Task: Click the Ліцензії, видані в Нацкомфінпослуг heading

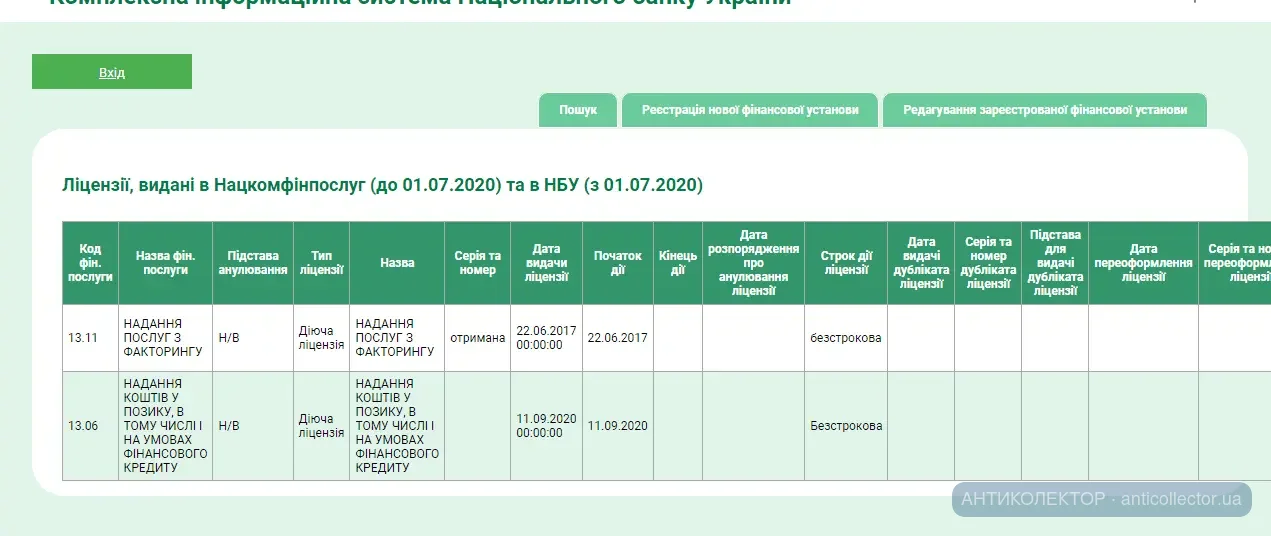Action: click(383, 185)
